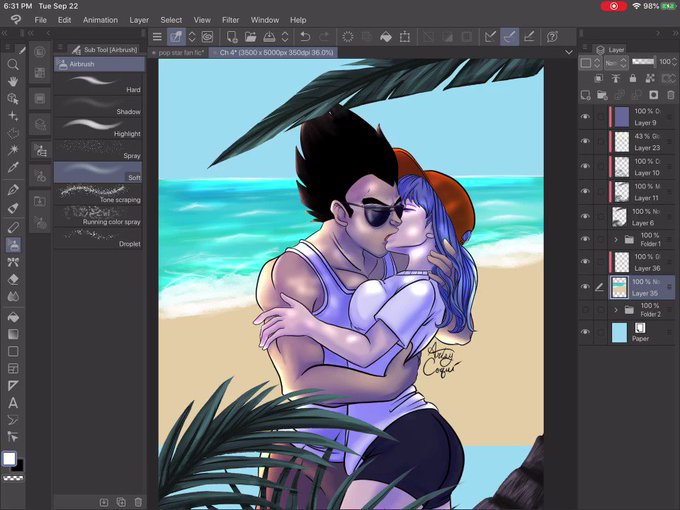Expand Folder 1 in layer list
680x510 pixels.
point(616,239)
